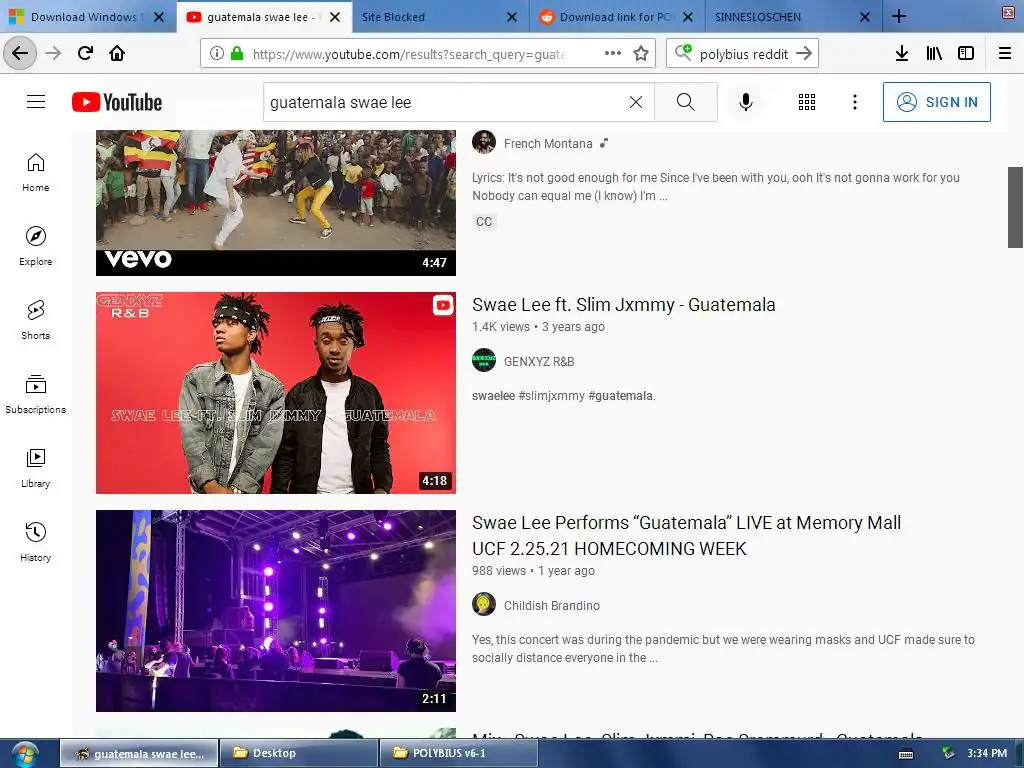Click the green padlock security icon

[237, 53]
